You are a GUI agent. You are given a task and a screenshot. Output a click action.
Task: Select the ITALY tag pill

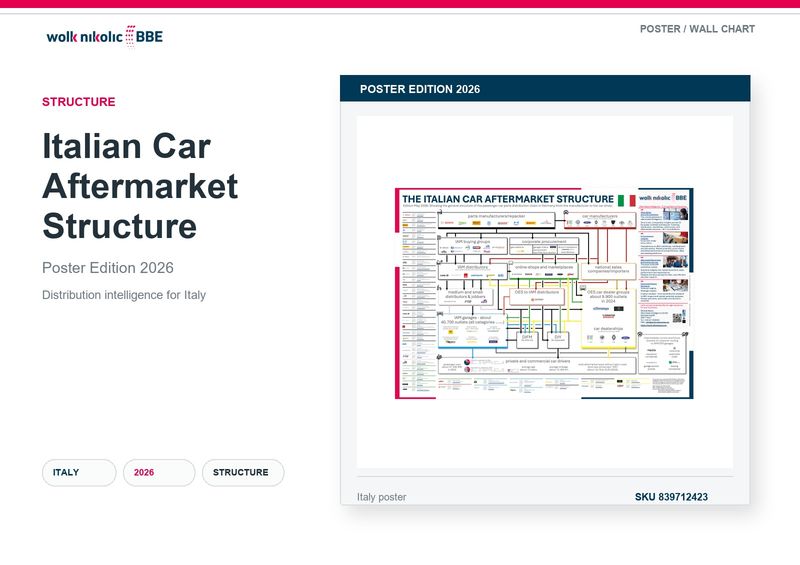click(x=79, y=473)
